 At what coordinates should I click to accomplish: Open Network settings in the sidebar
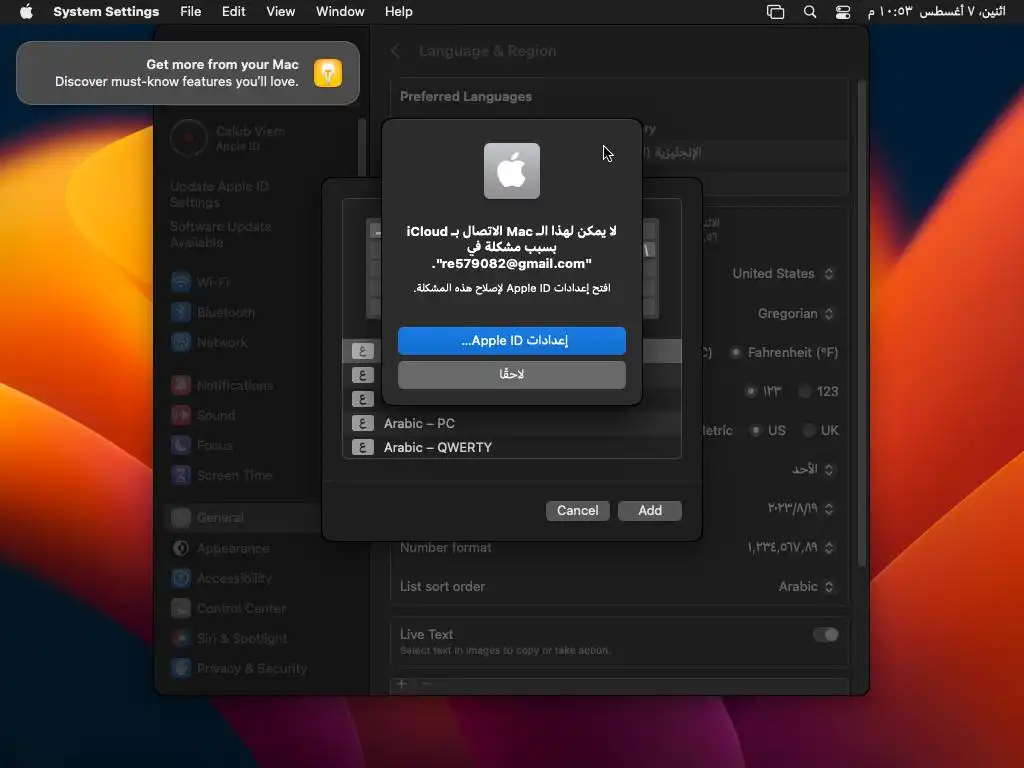[209, 342]
